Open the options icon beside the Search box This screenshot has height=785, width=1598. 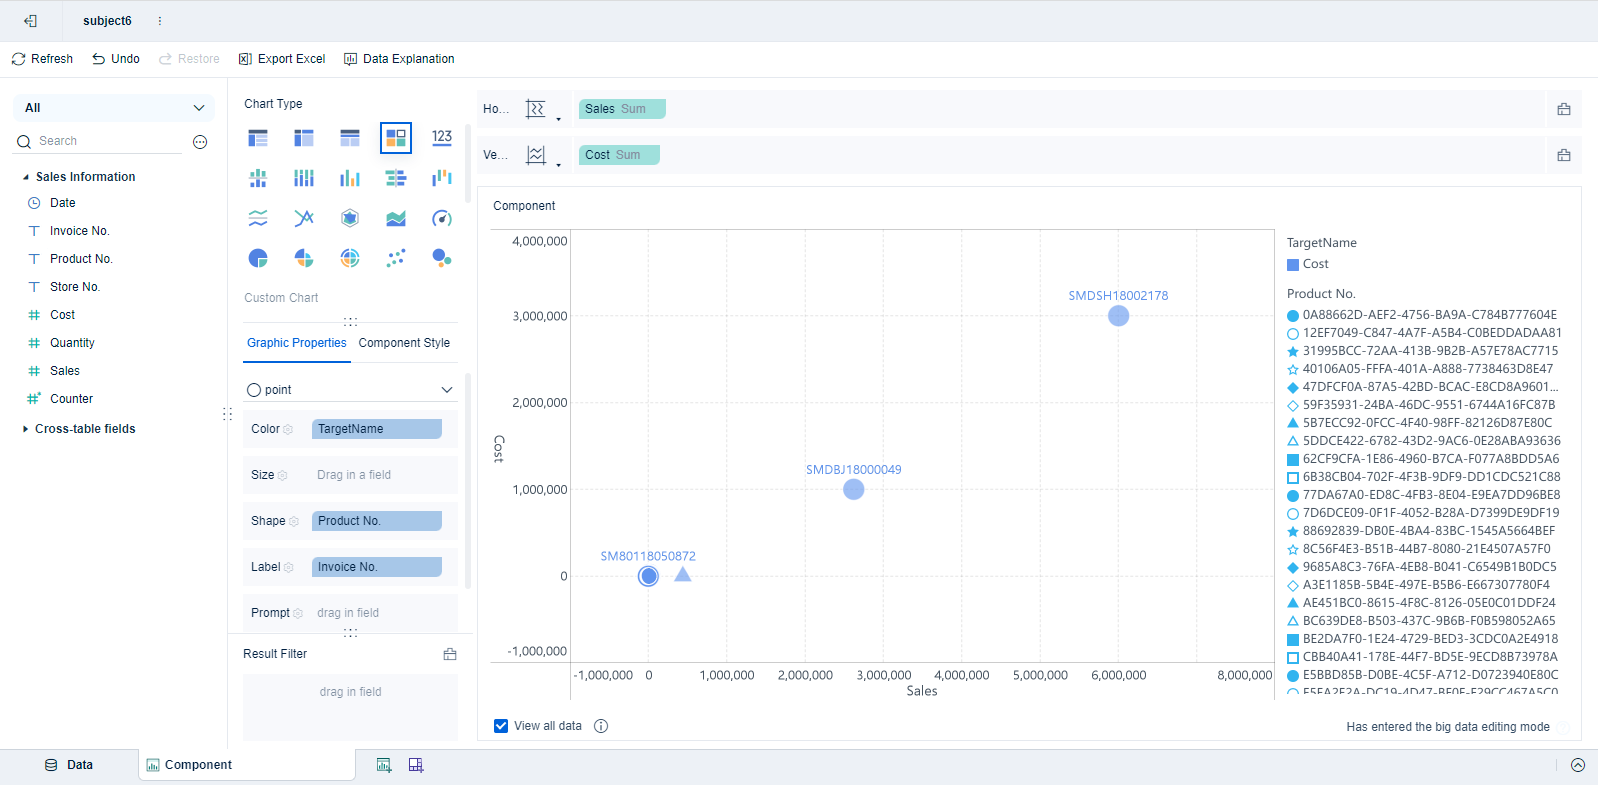click(200, 142)
